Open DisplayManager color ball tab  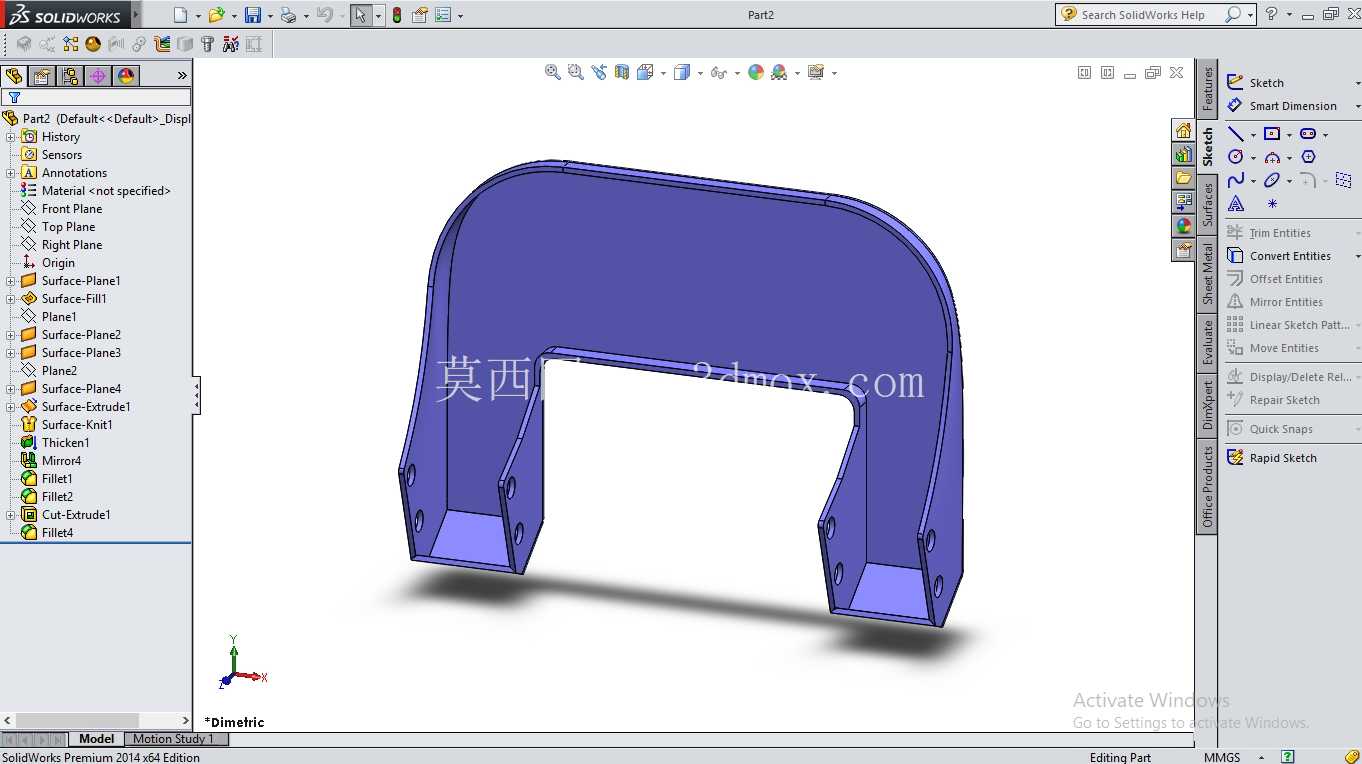coord(126,76)
